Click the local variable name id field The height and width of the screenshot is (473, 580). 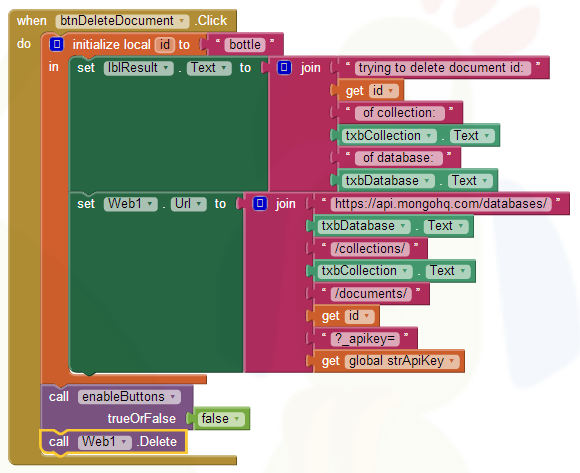165,45
